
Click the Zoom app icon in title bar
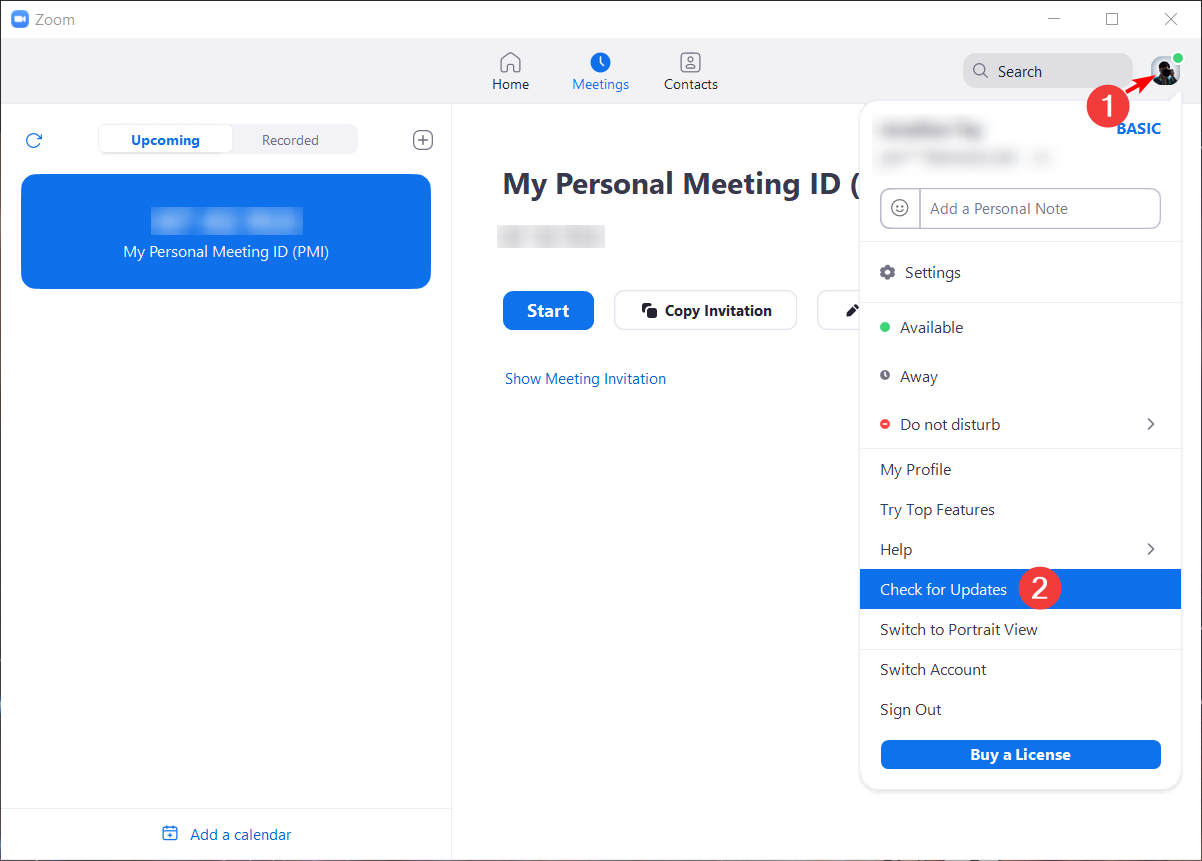tap(19, 19)
